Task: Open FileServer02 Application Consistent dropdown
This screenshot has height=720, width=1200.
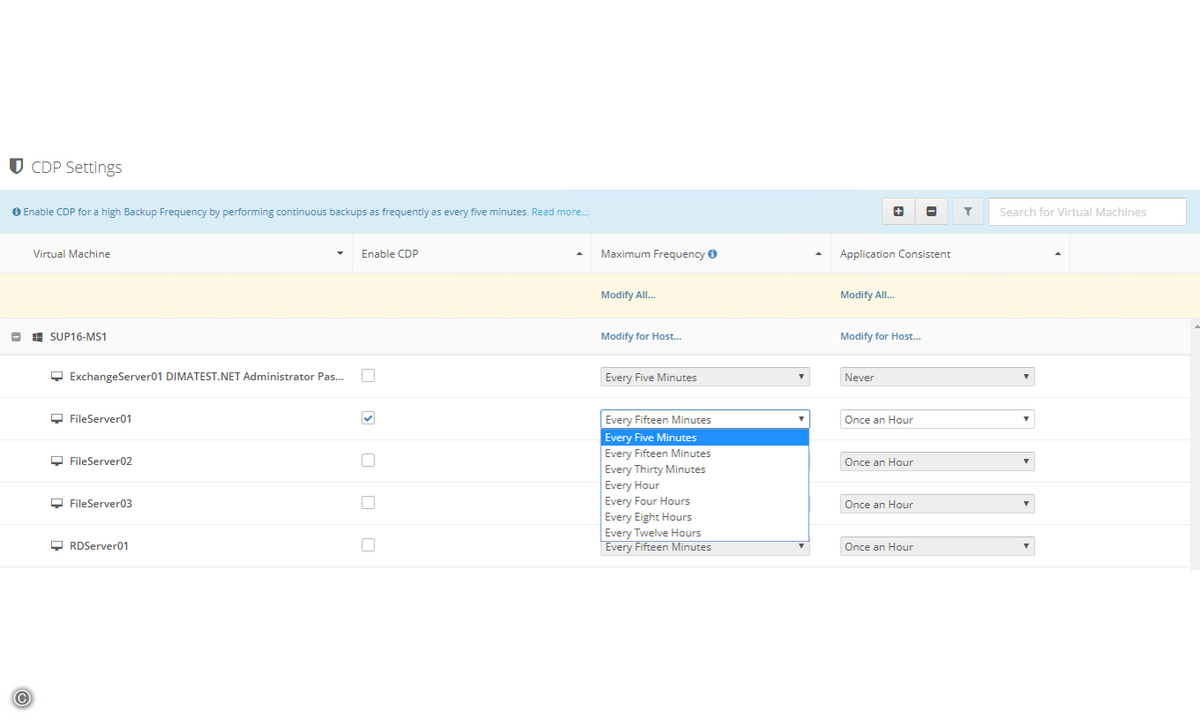Action: pyautogui.click(x=937, y=462)
